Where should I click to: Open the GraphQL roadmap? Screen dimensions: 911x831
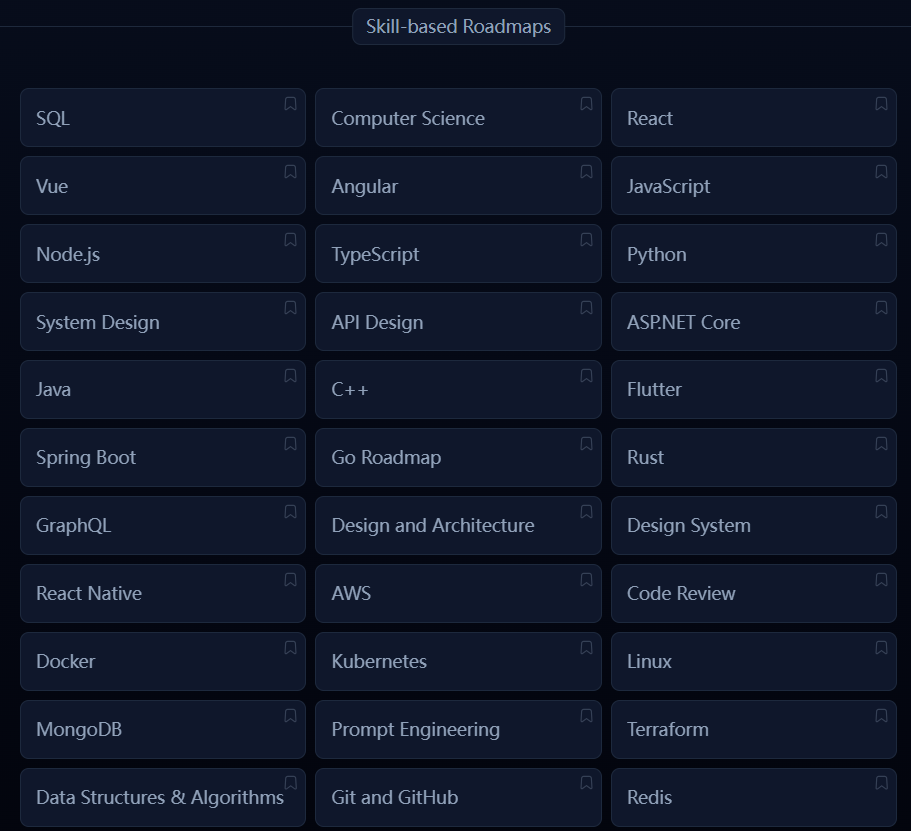pos(163,525)
